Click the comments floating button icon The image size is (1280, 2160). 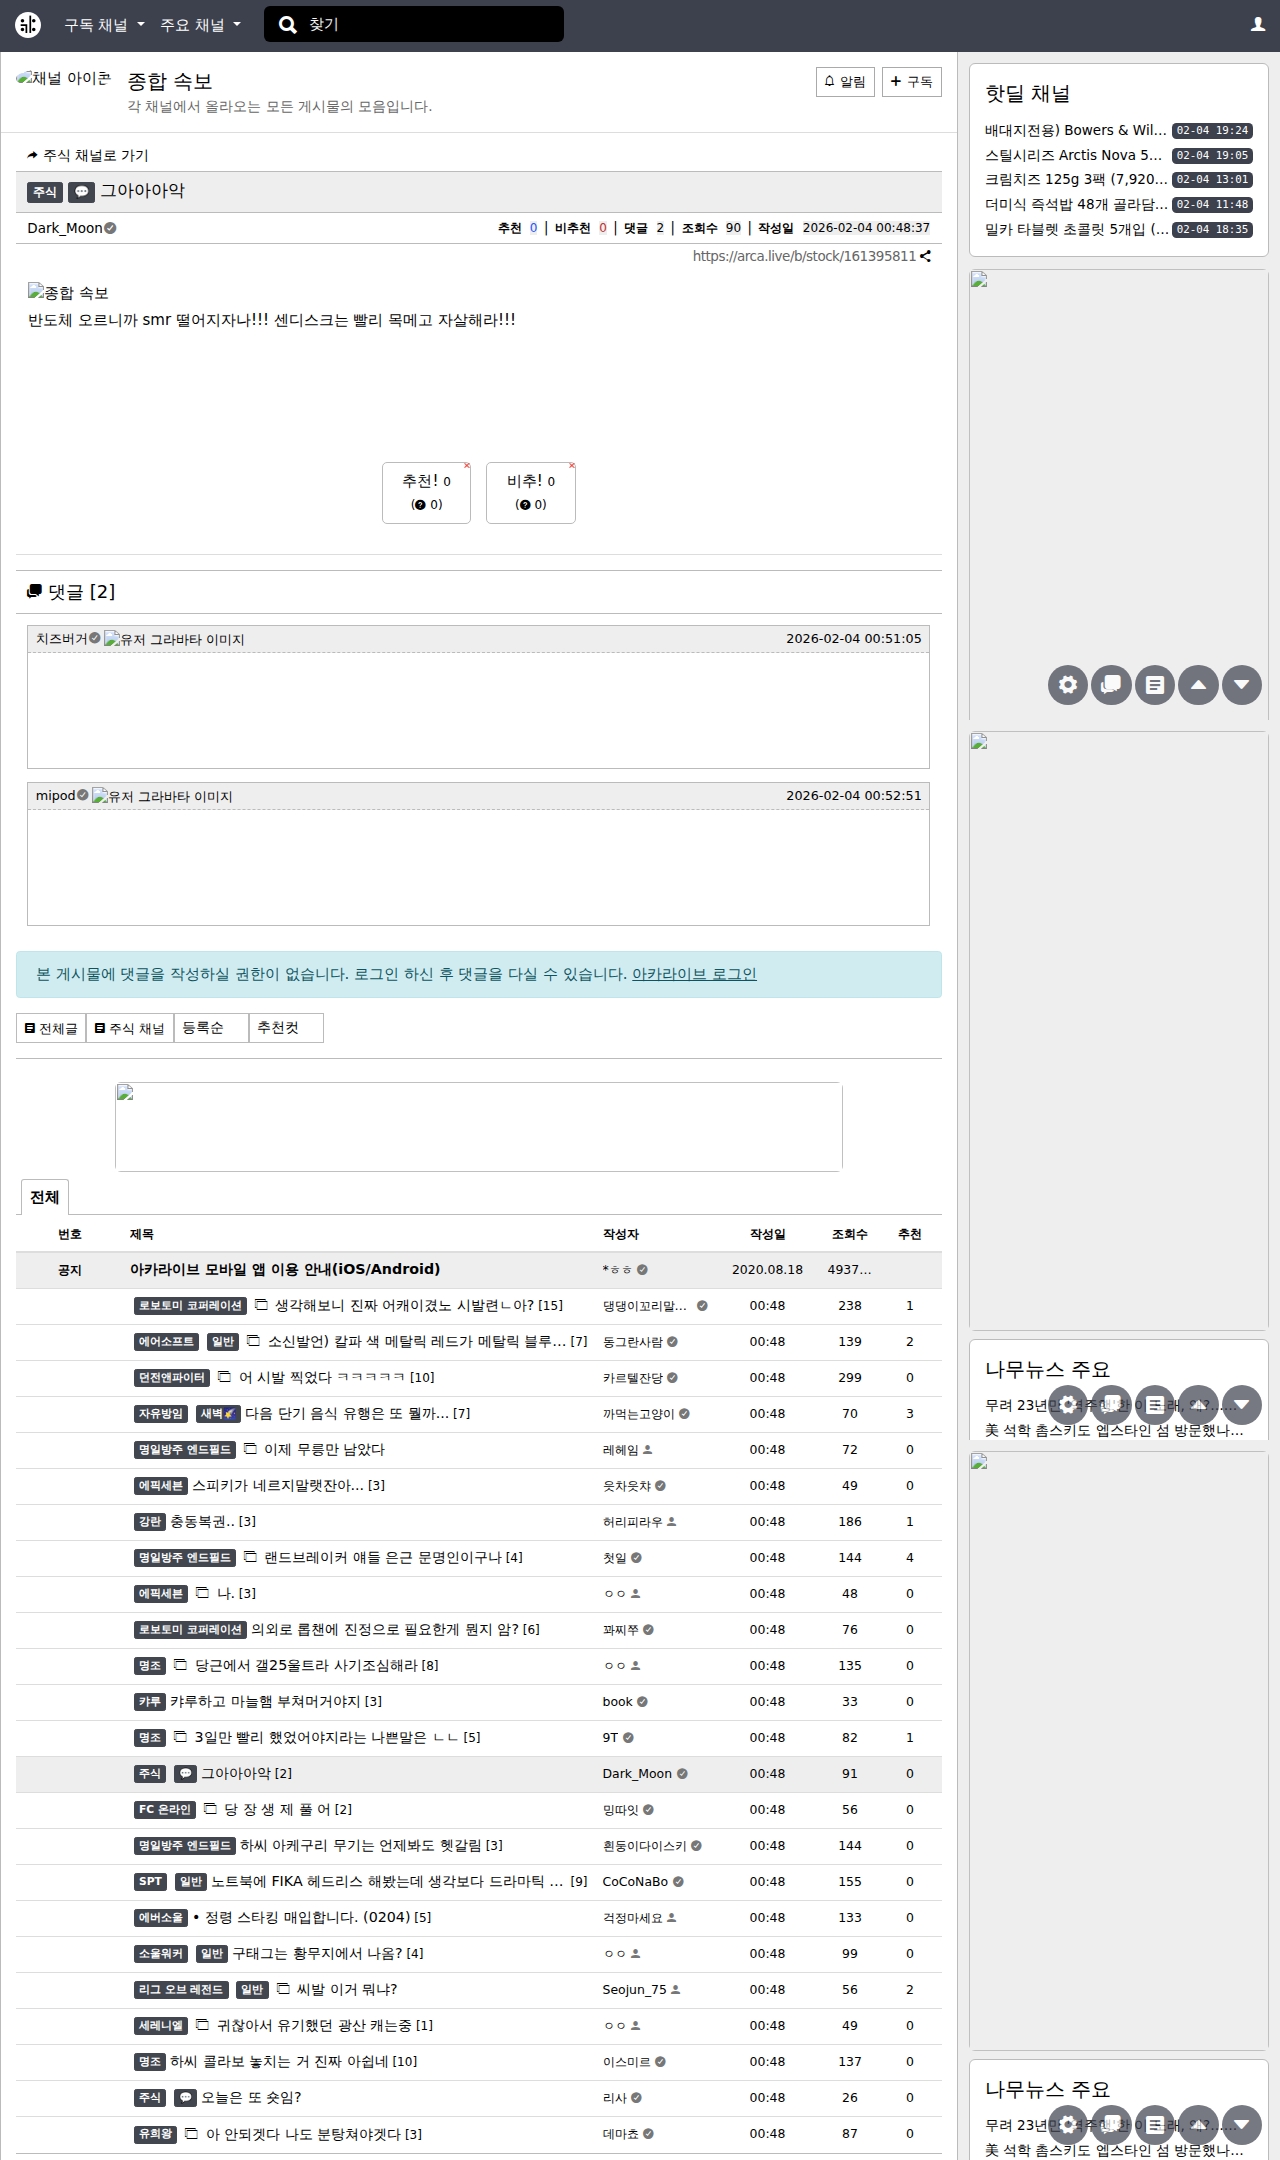(1111, 685)
